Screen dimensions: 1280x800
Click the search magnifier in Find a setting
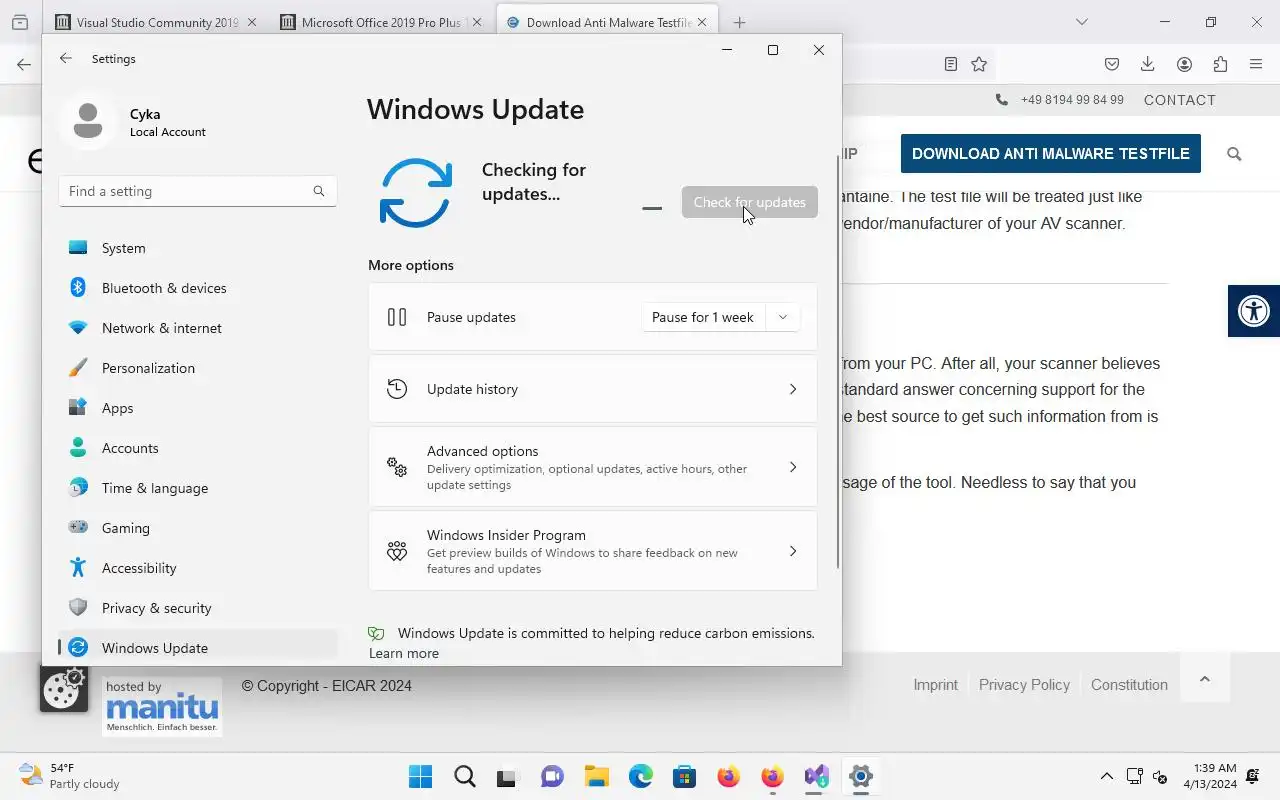[x=319, y=191]
